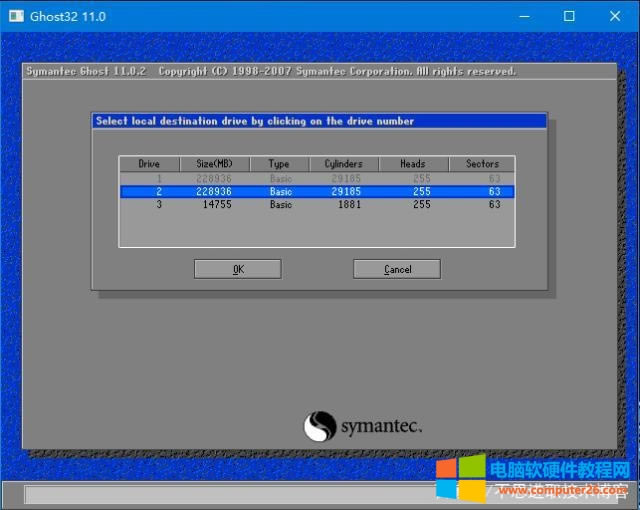Click sectors value 63 in drive 3 row

[x=495, y=204]
